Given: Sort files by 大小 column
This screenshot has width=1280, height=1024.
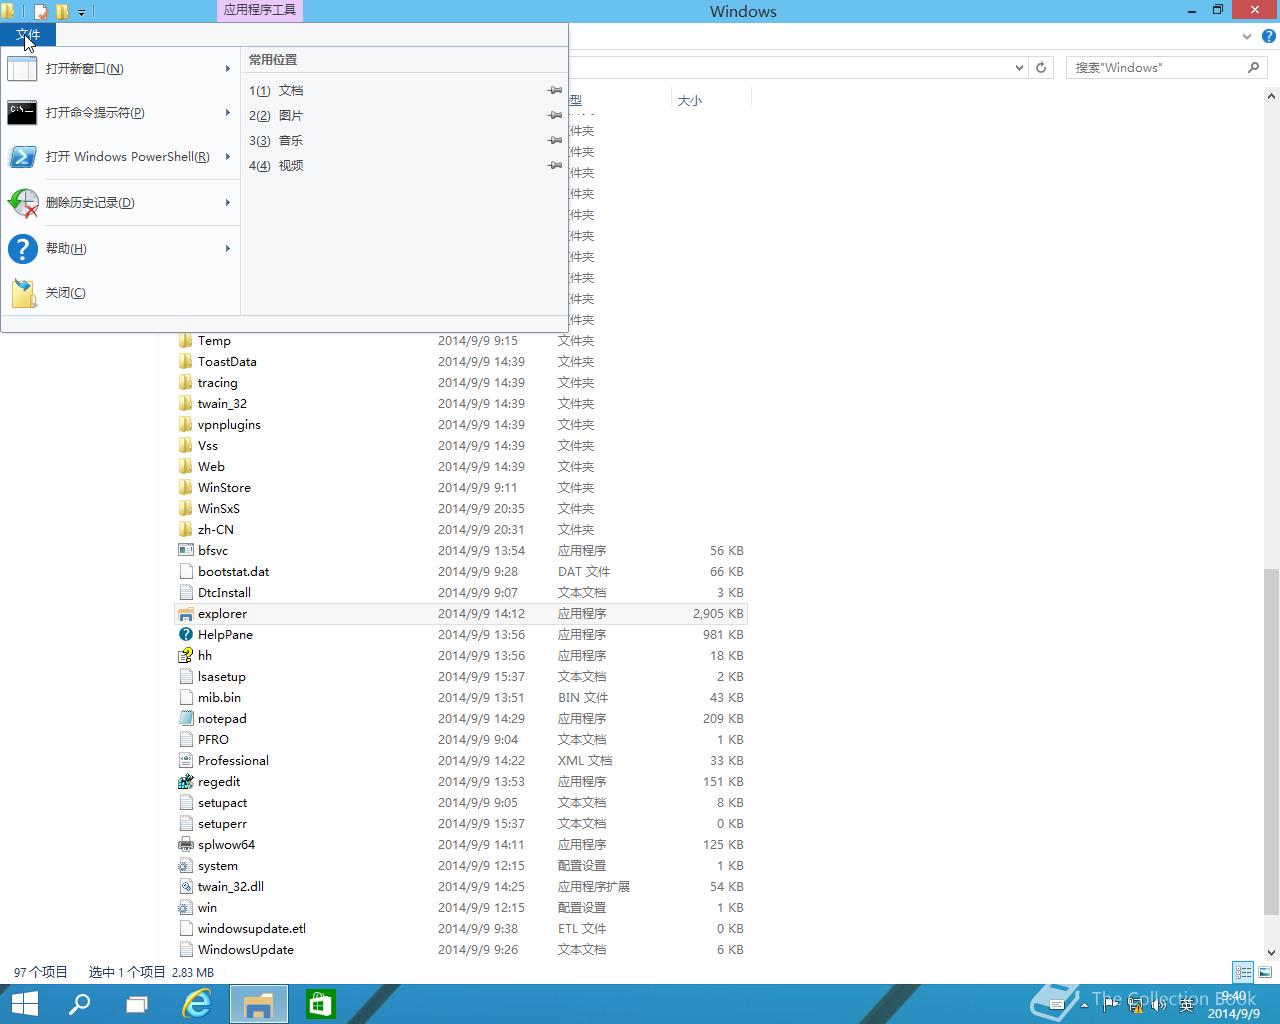Looking at the screenshot, I should (690, 101).
